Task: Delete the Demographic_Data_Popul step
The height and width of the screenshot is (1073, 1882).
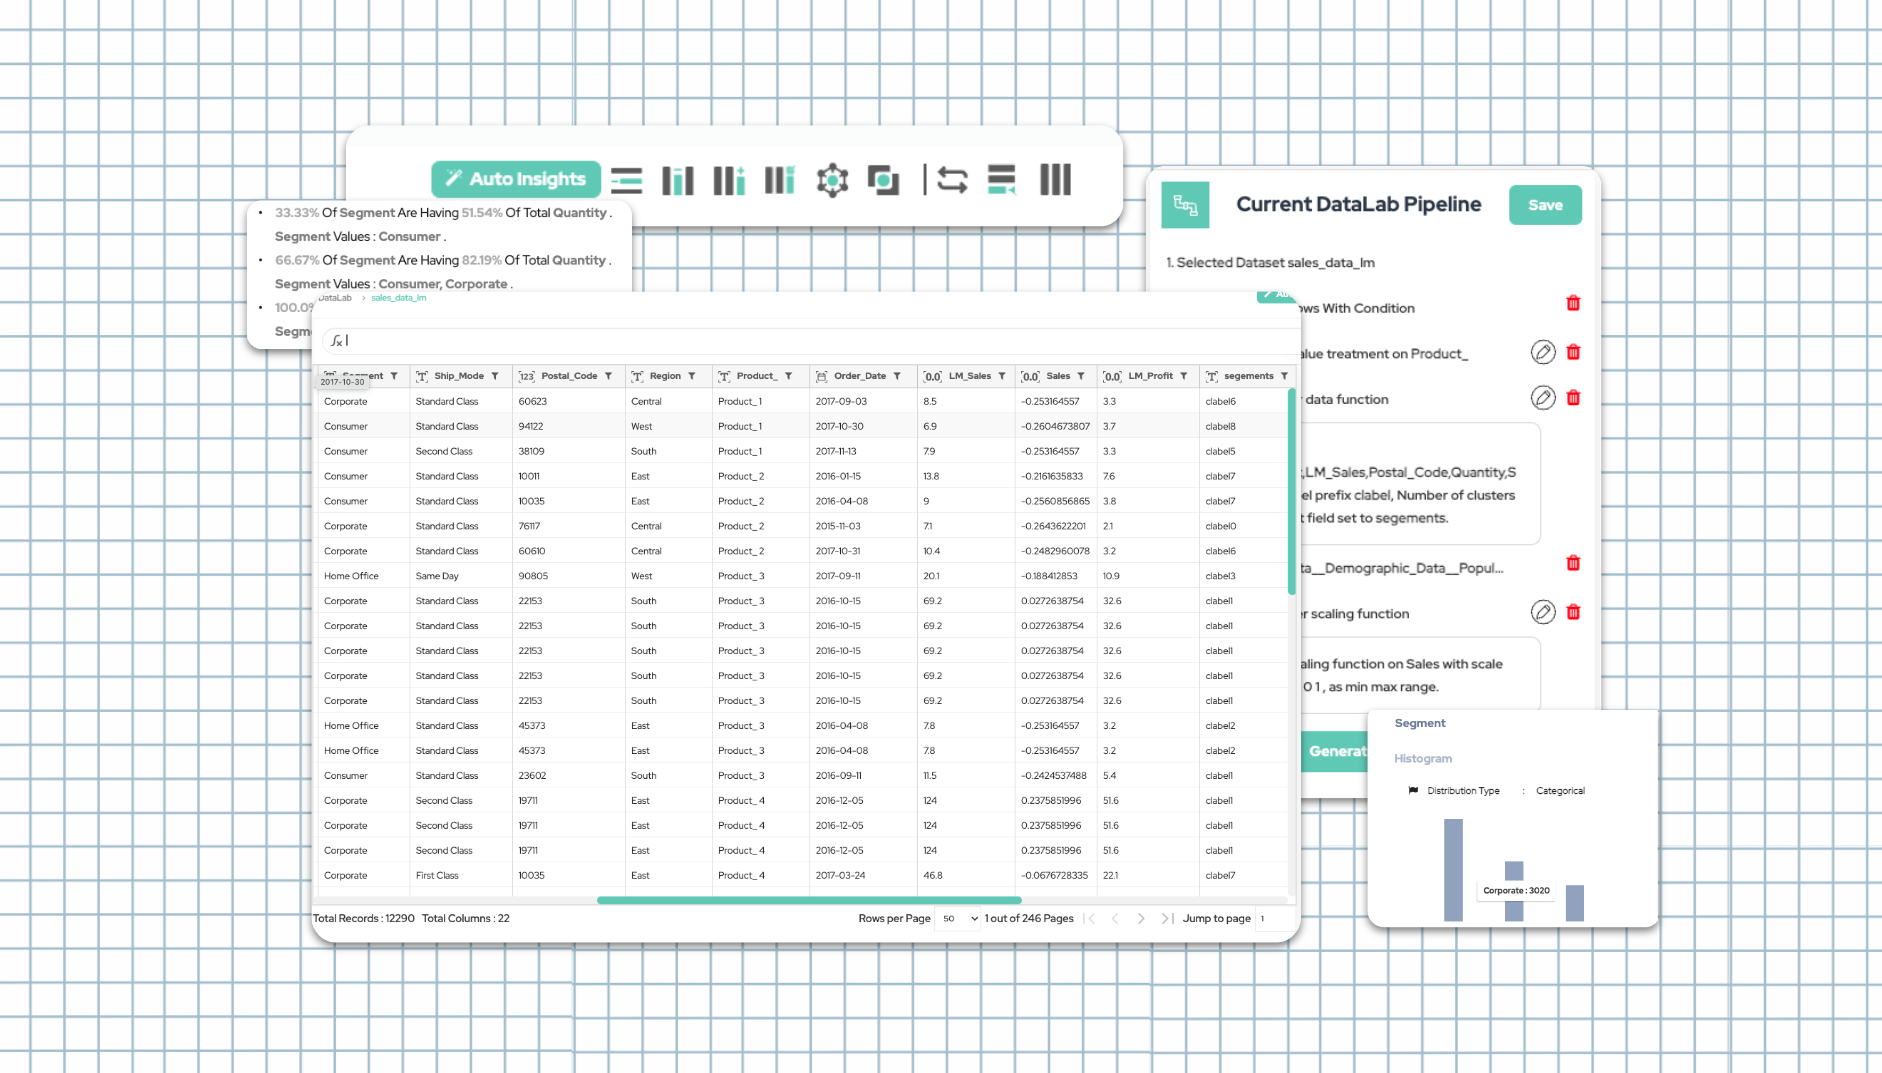Action: (1573, 563)
